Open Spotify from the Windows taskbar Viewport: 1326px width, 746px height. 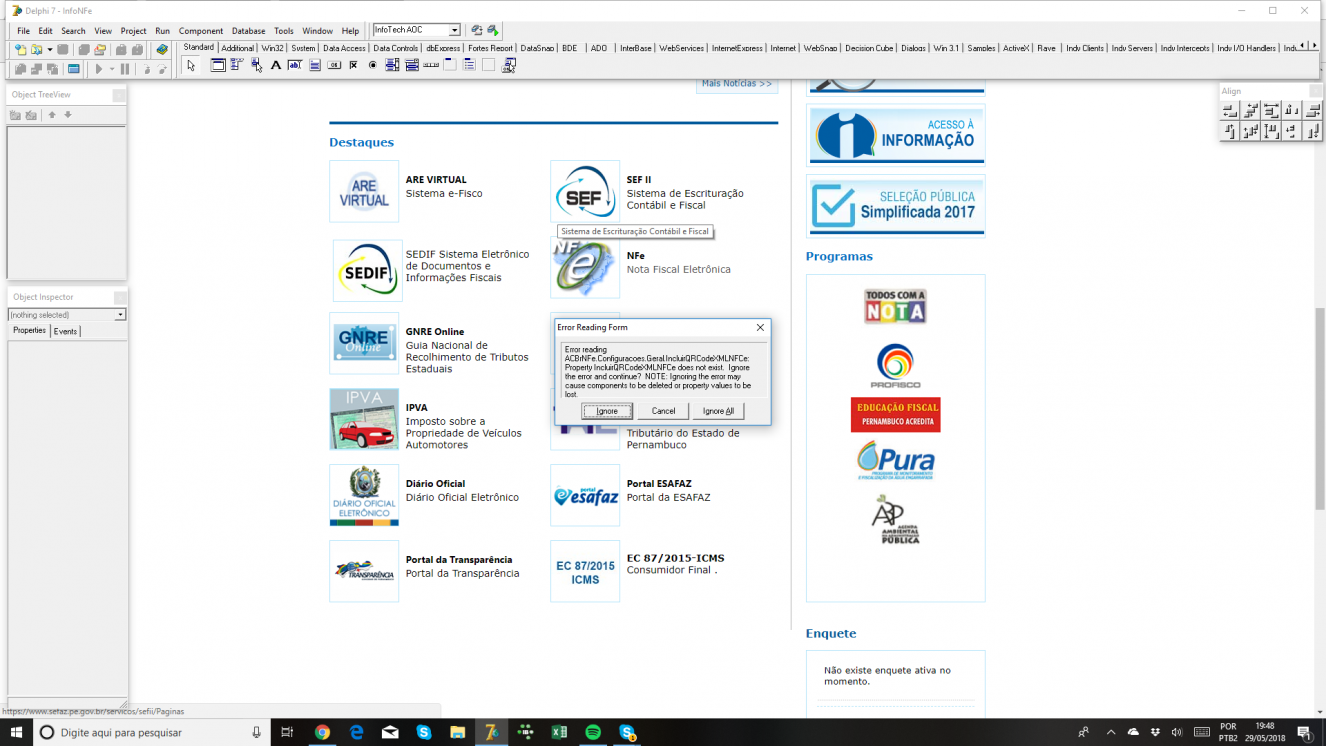pos(593,732)
